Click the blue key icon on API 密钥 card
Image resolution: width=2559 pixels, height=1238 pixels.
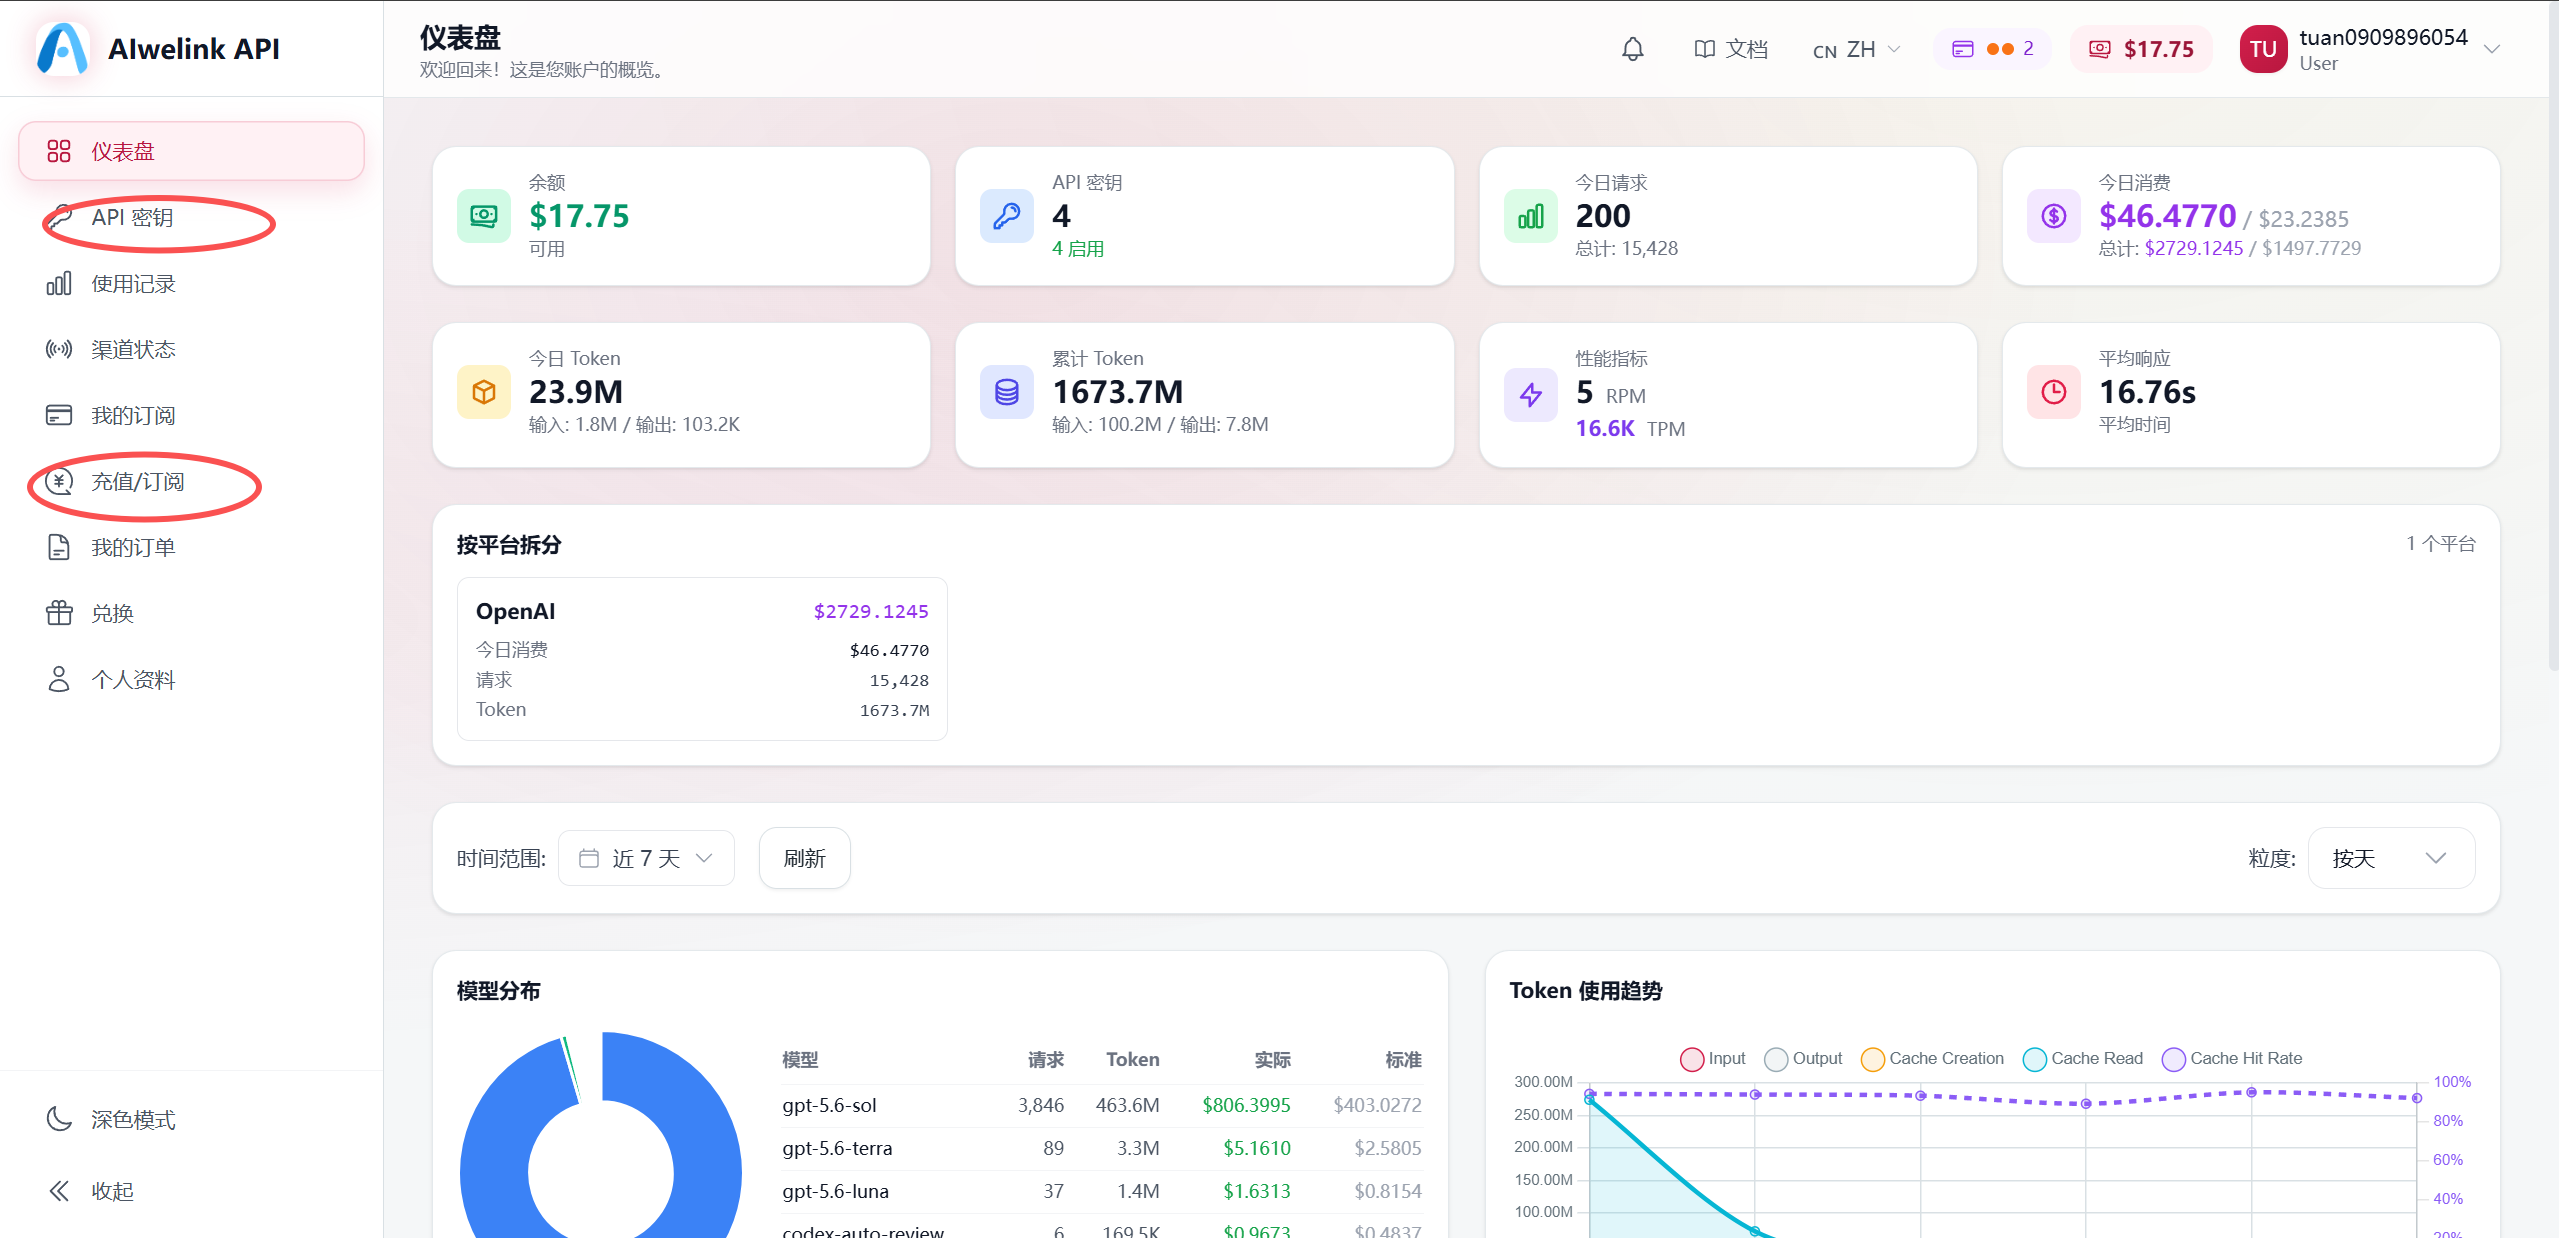1007,216
